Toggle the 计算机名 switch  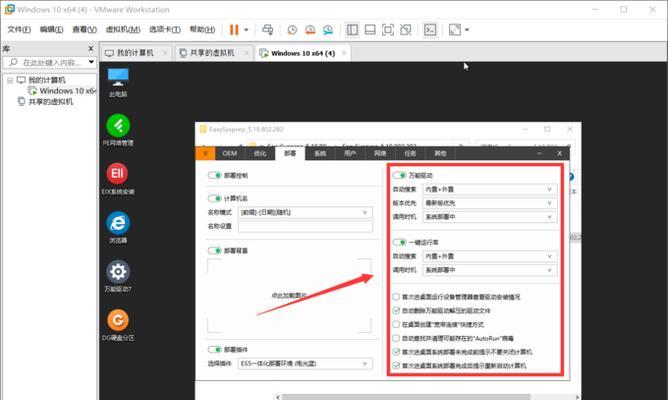[214, 198]
